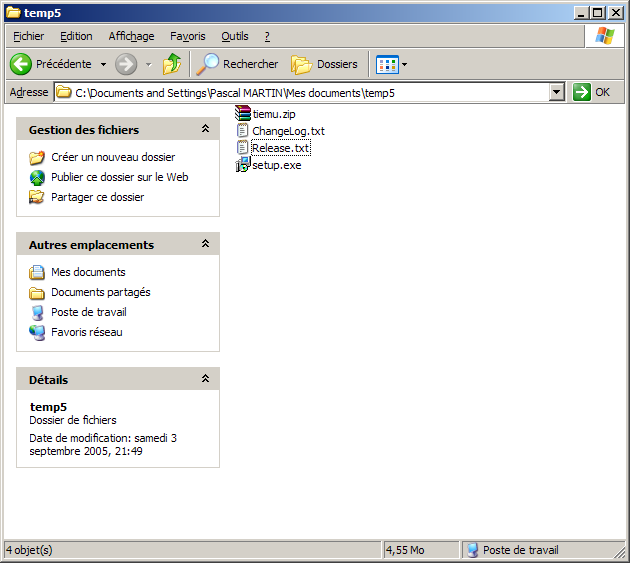The width and height of the screenshot is (630, 563).
Task: Select the ChangeLog.txt file name
Action: click(x=288, y=131)
